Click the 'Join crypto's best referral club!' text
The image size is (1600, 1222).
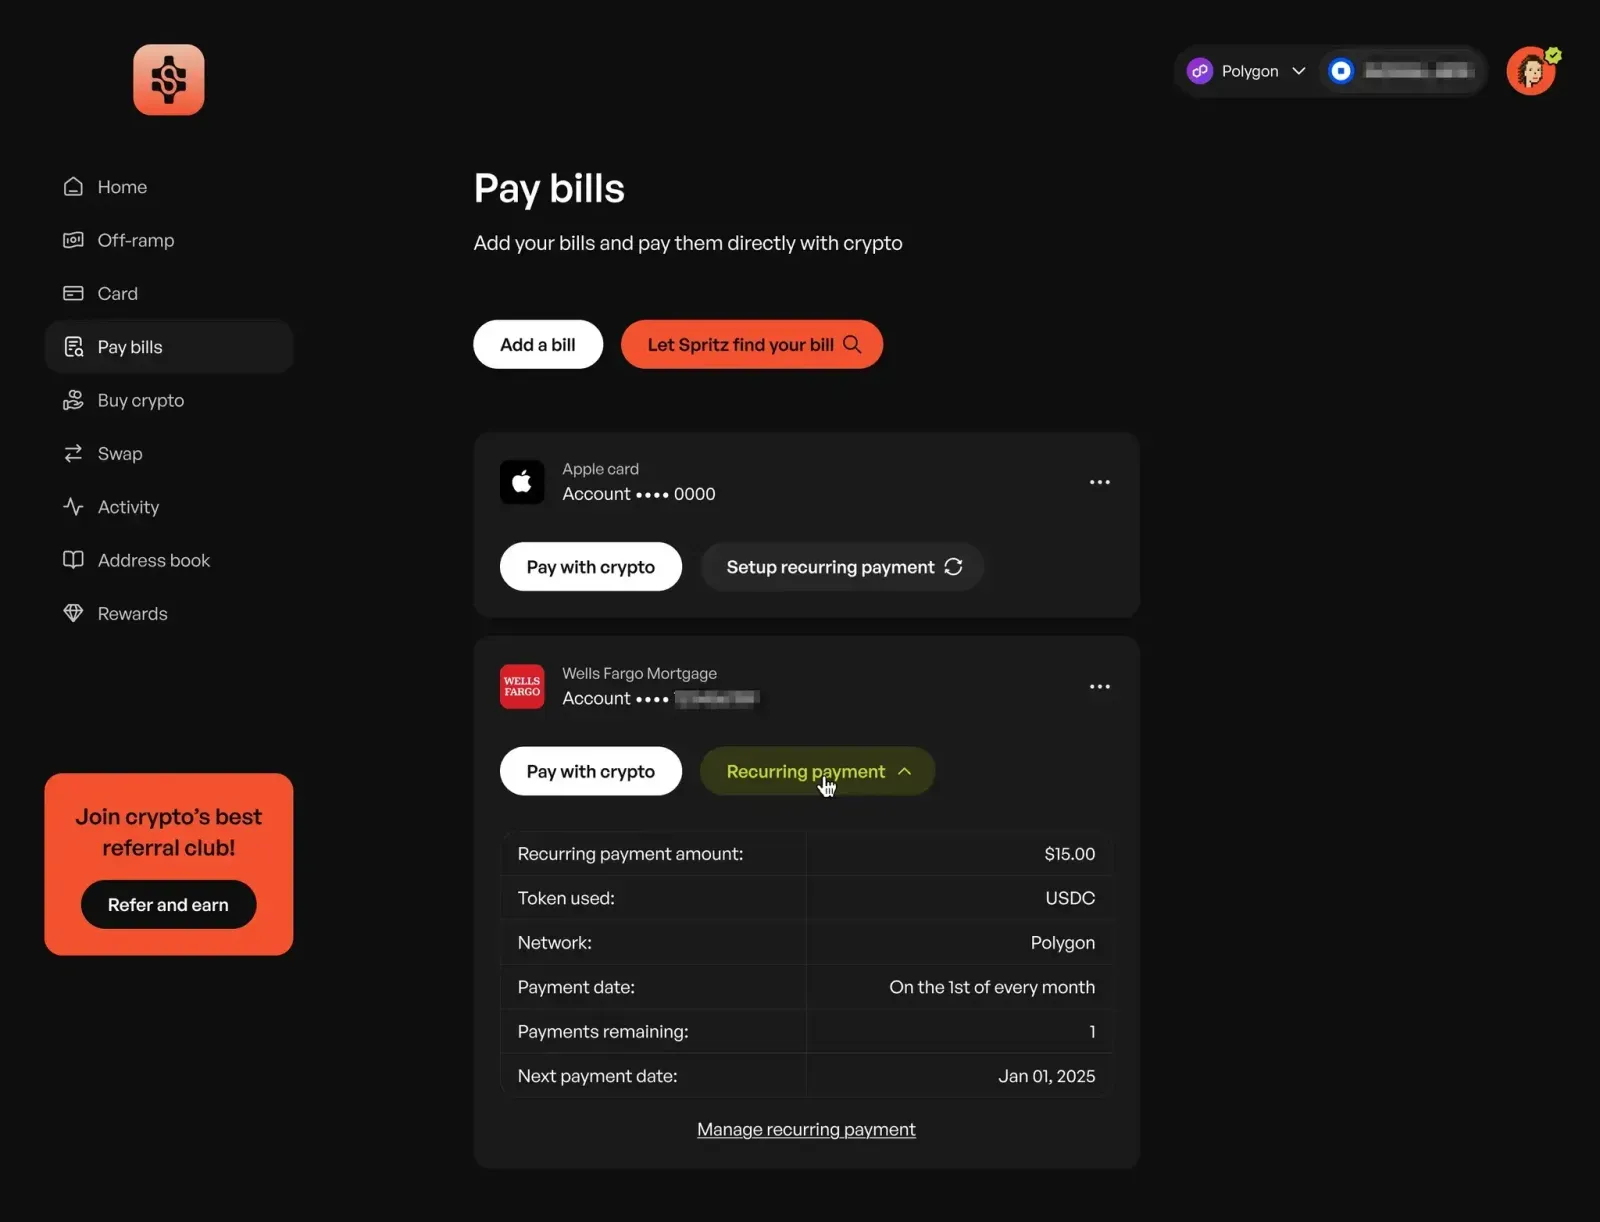(x=169, y=832)
